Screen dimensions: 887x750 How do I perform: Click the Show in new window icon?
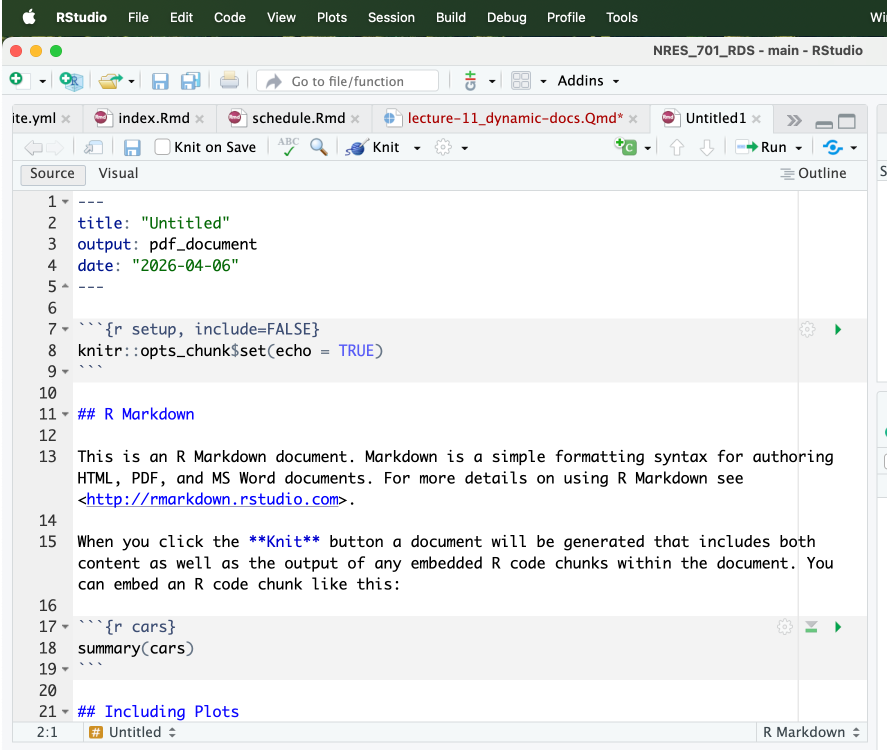[93, 148]
